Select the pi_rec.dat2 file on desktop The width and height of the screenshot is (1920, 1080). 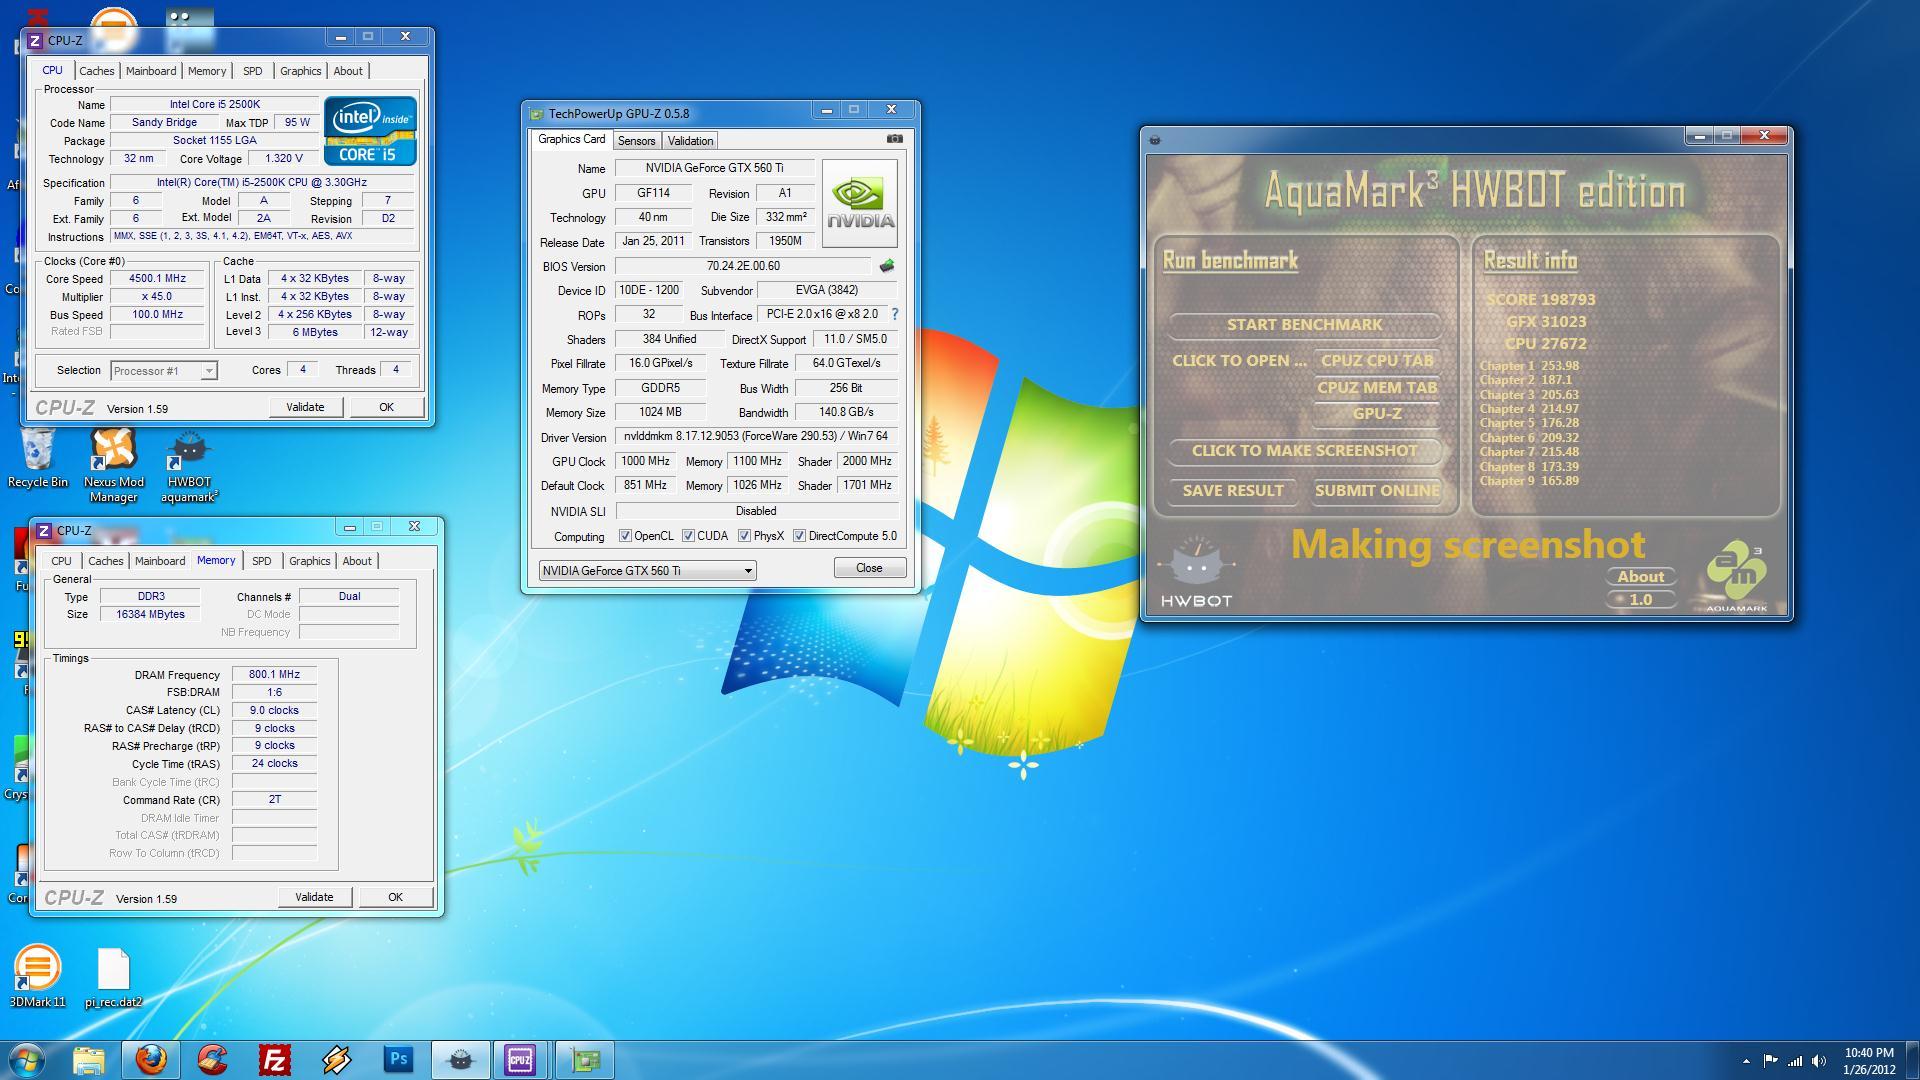point(113,977)
